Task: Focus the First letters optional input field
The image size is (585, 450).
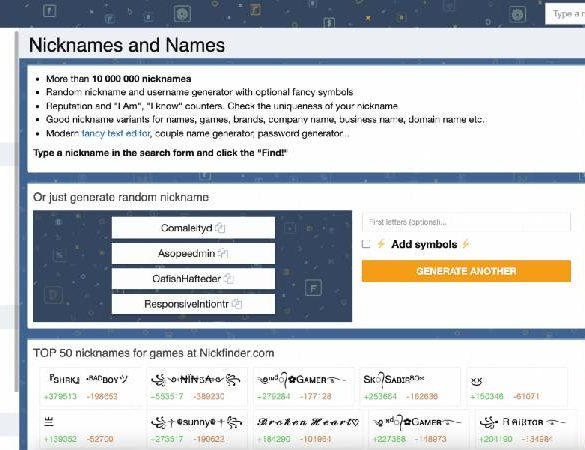Action: [x=466, y=222]
